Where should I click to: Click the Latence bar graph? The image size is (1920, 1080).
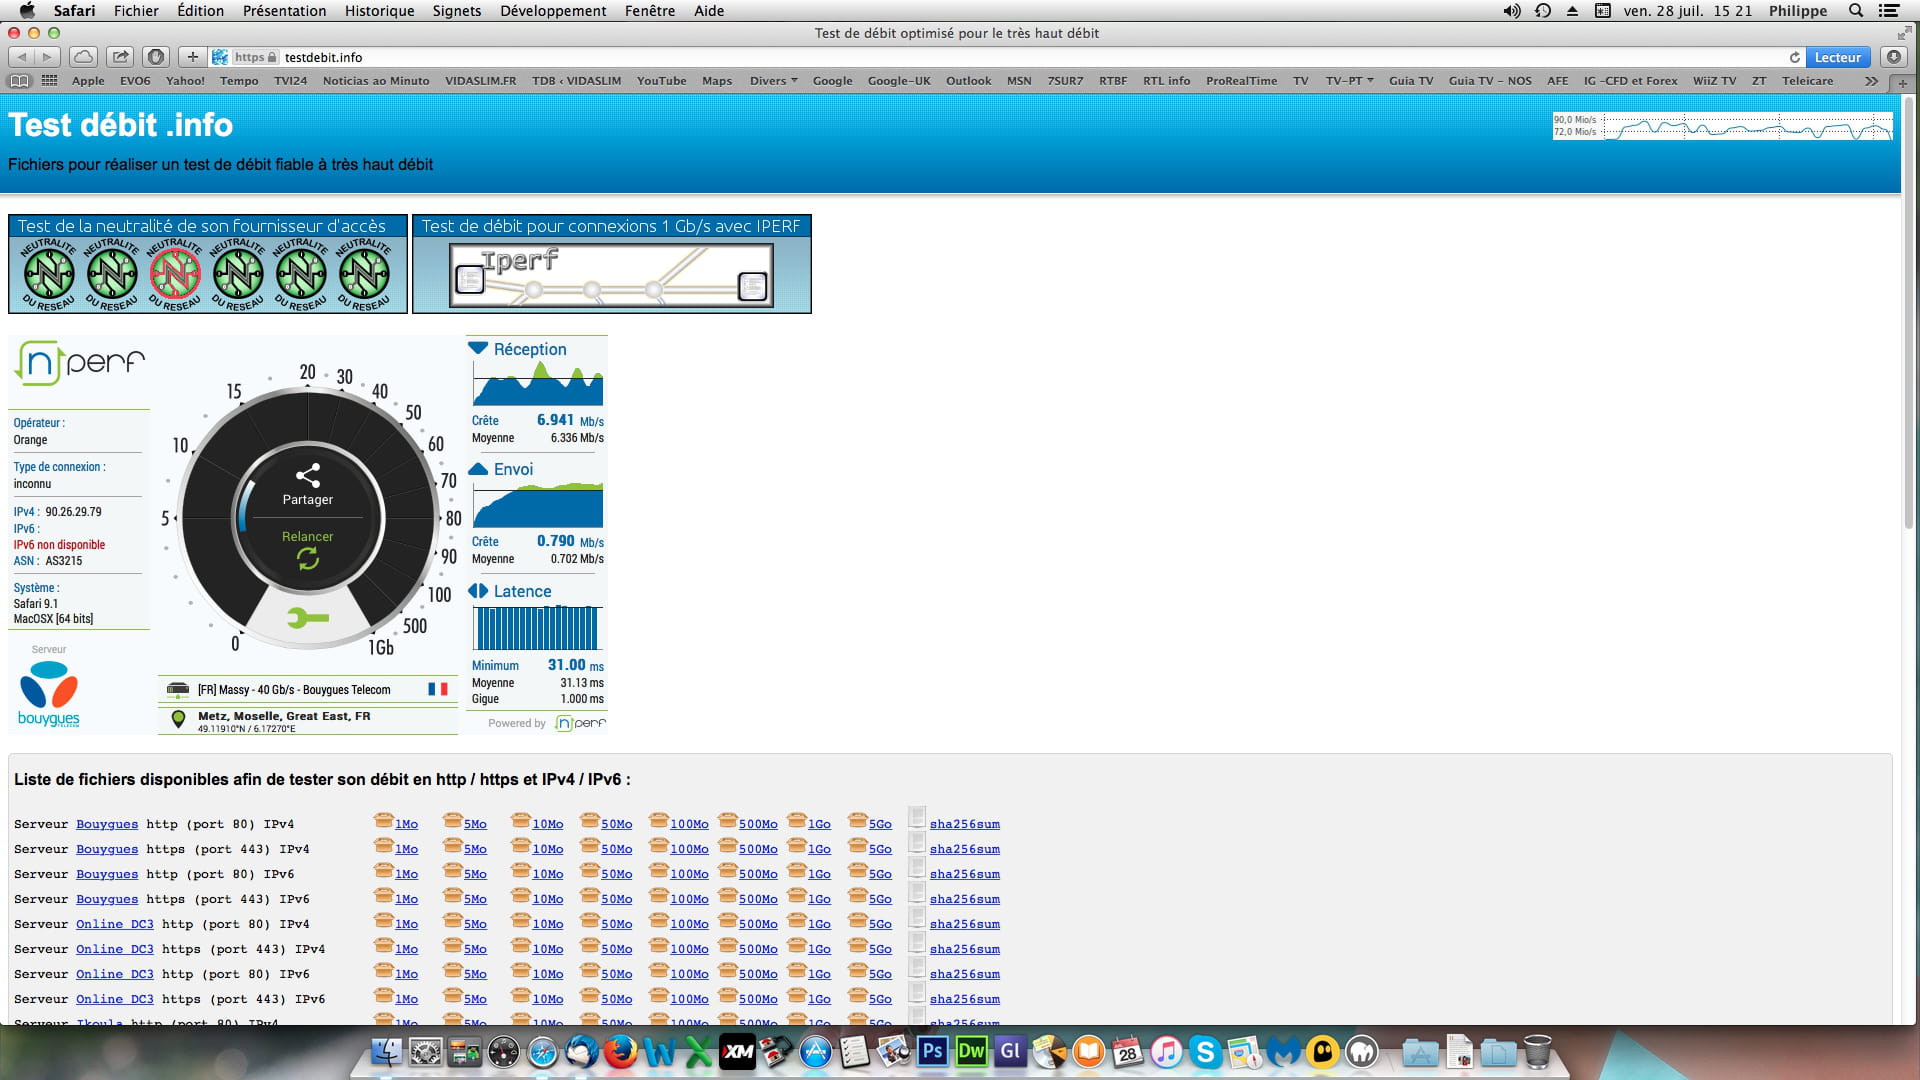[538, 628]
